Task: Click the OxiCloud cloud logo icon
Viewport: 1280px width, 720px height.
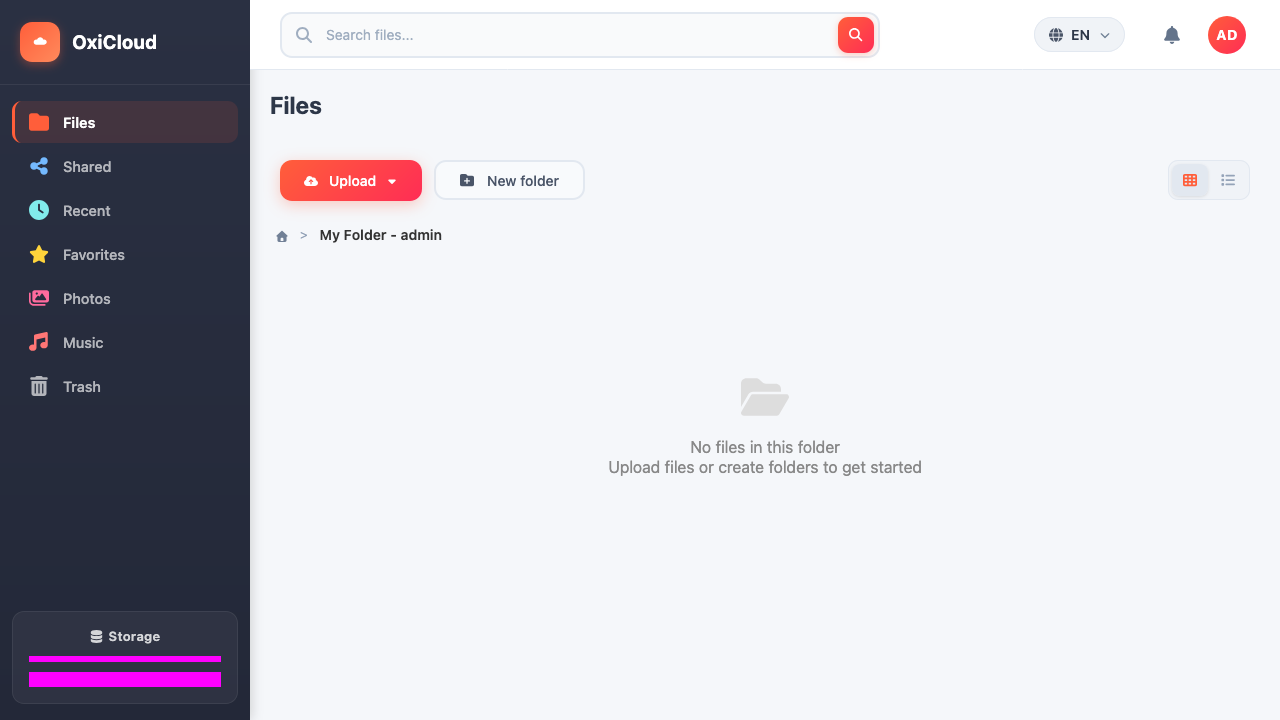Action: pos(40,42)
